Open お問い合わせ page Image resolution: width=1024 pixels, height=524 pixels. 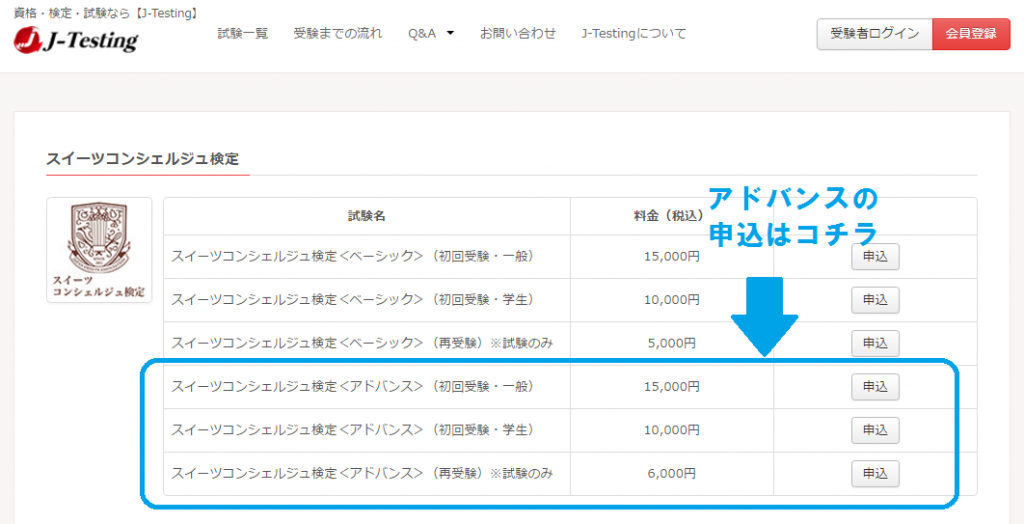(518, 33)
